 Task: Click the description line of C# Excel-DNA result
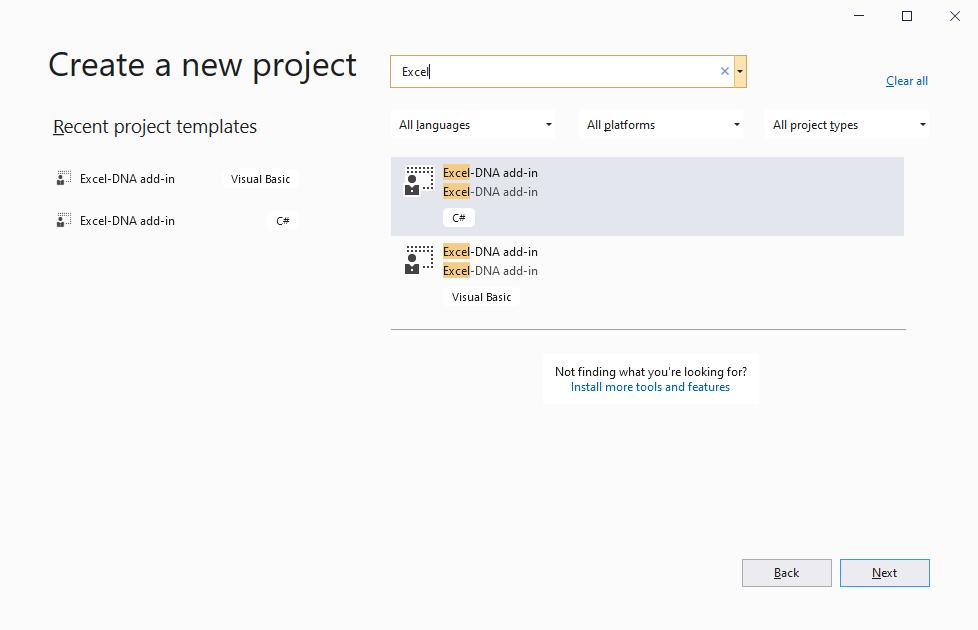pyautogui.click(x=490, y=192)
